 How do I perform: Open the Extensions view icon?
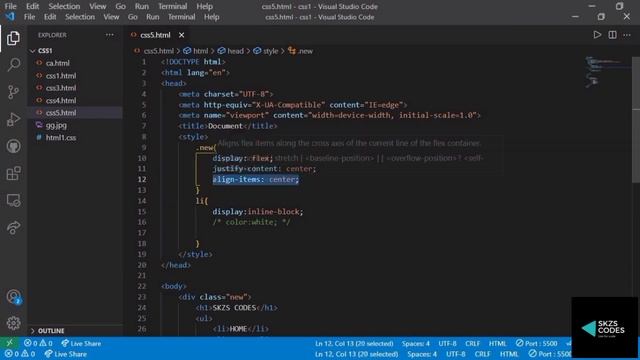coord(13,173)
